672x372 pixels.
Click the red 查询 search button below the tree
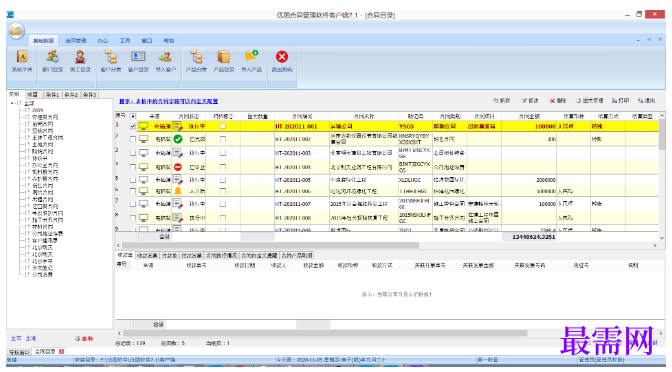pos(84,339)
